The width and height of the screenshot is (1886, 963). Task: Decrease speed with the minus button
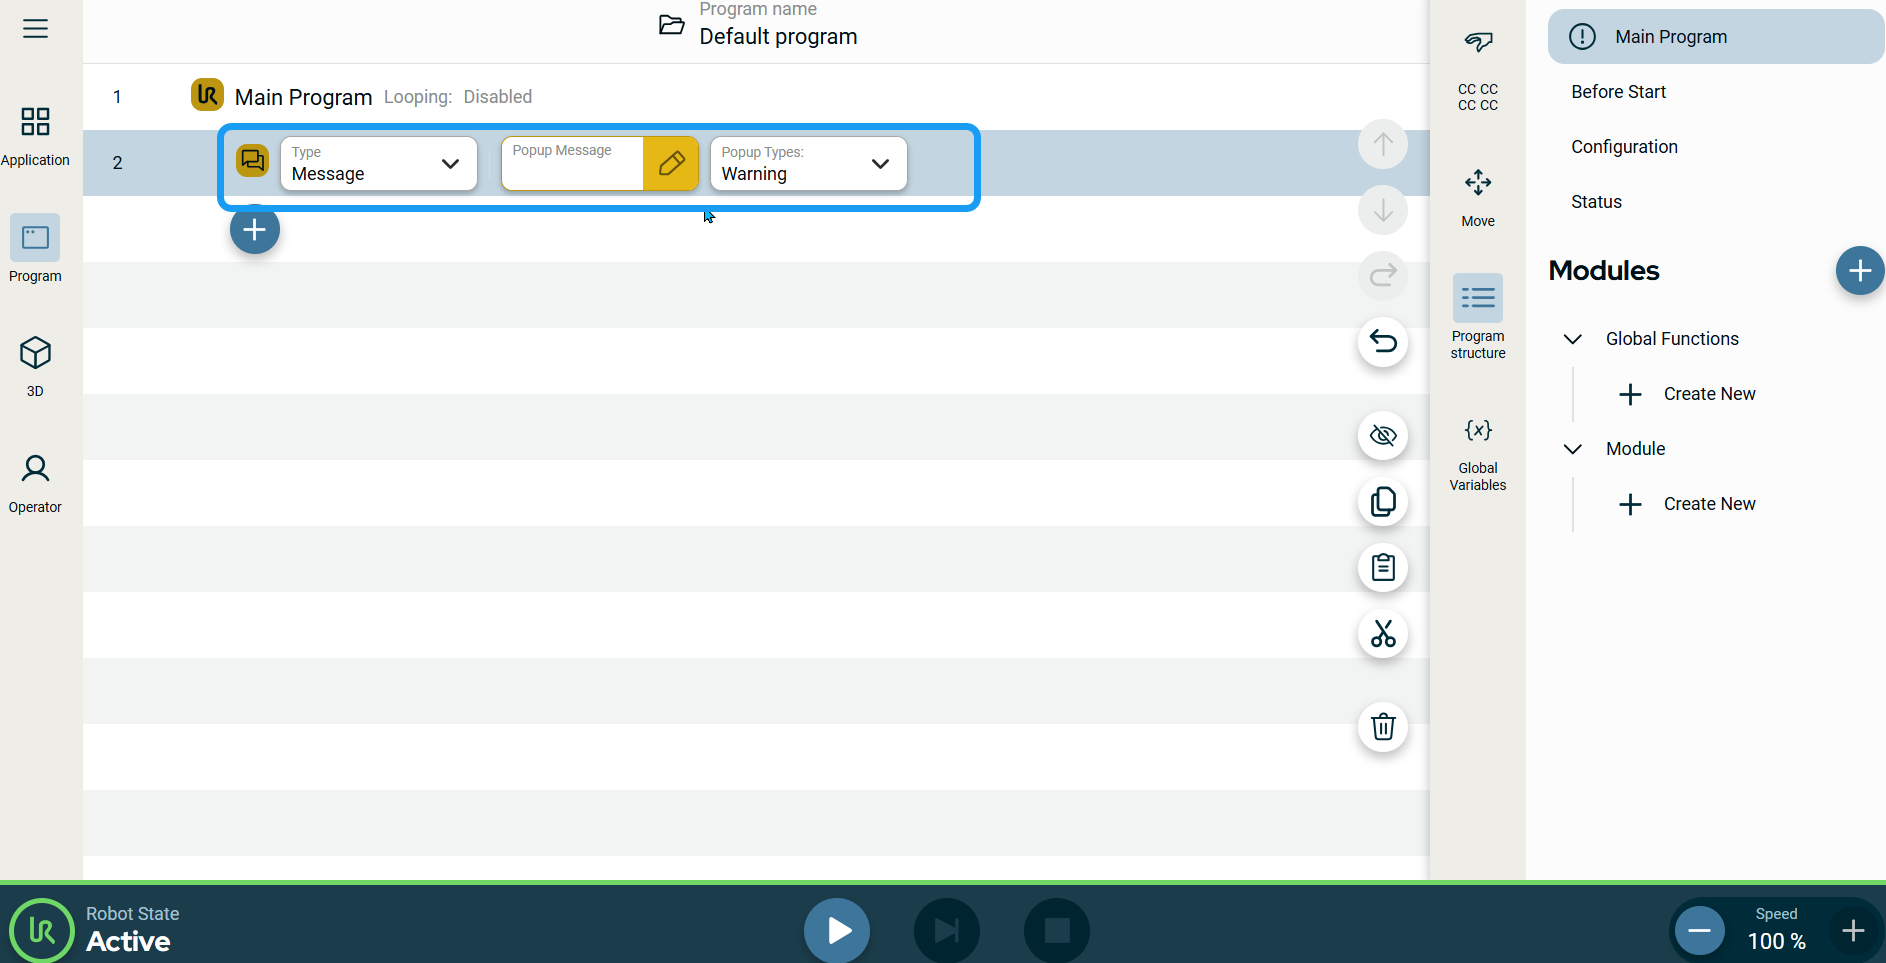(1699, 931)
